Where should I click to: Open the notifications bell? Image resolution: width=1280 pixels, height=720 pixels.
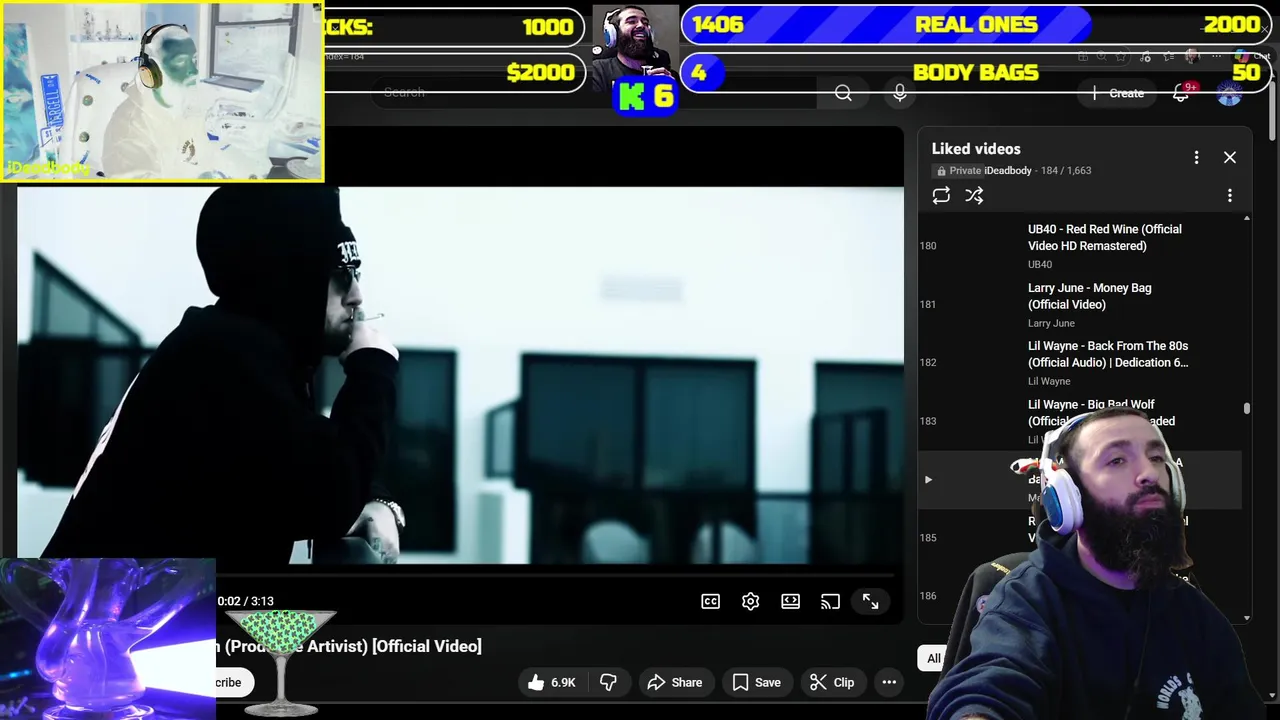(x=1181, y=93)
